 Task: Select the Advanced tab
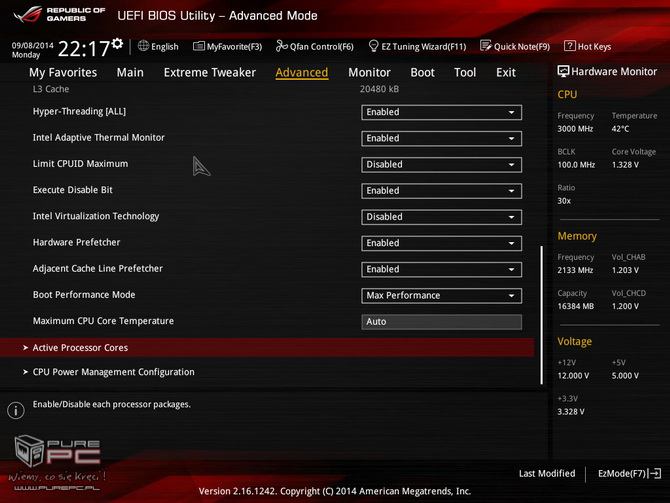click(302, 73)
